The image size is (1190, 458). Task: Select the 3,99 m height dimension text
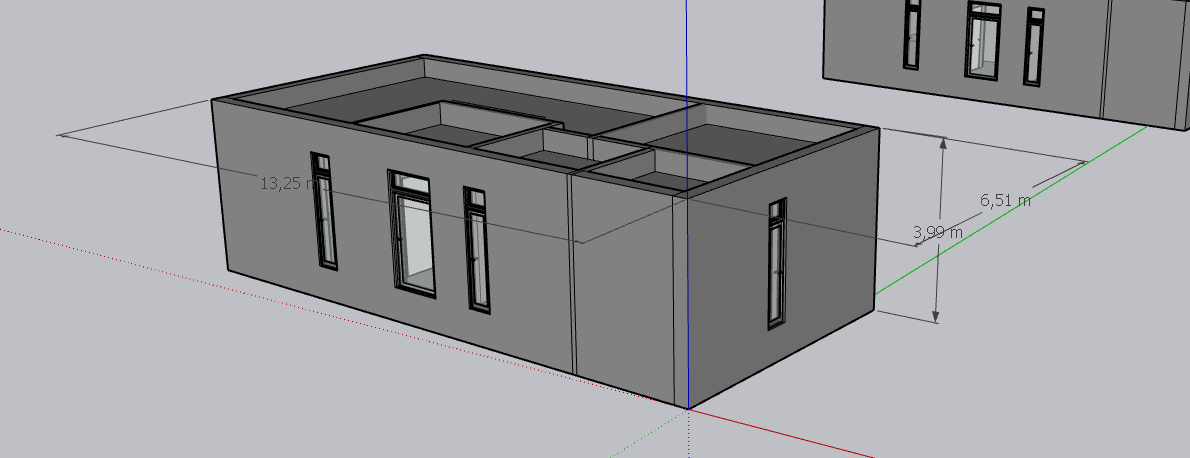click(x=938, y=232)
